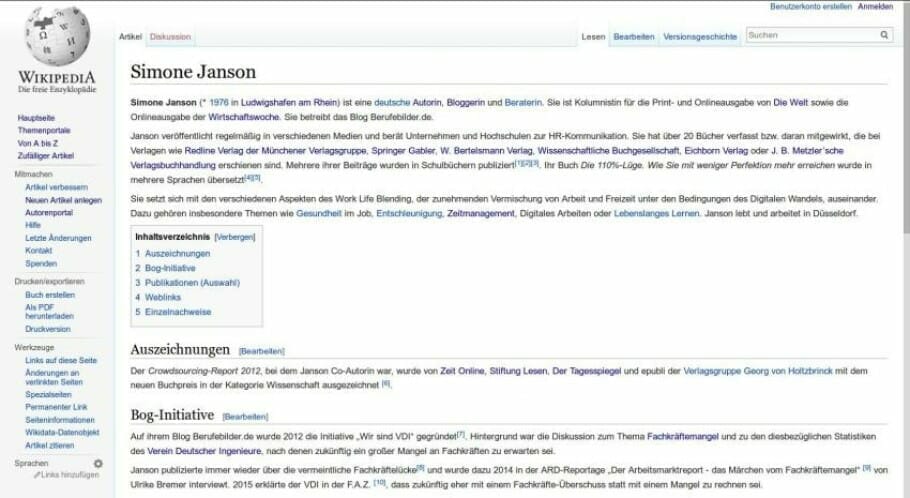910x498 pixels.
Task: Open the Der Tagesspiegel link
Action: pos(587,371)
